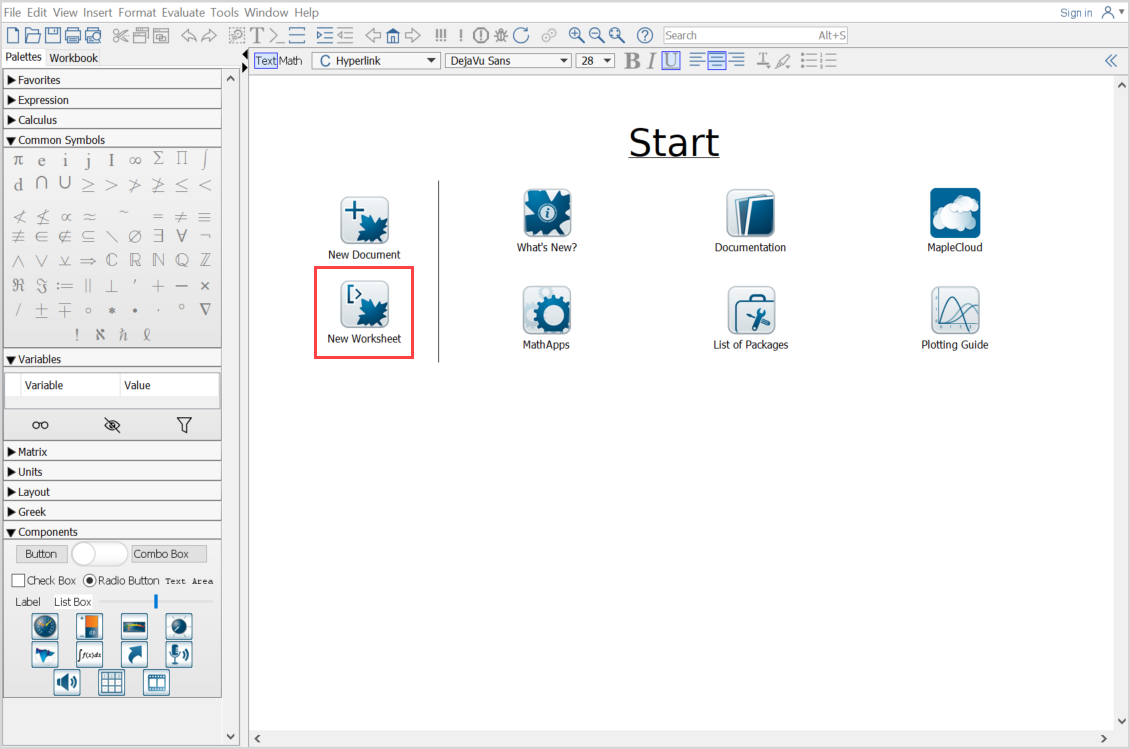The height and width of the screenshot is (749, 1130).
Task: Open the New Document icon
Action: pyautogui.click(x=364, y=221)
